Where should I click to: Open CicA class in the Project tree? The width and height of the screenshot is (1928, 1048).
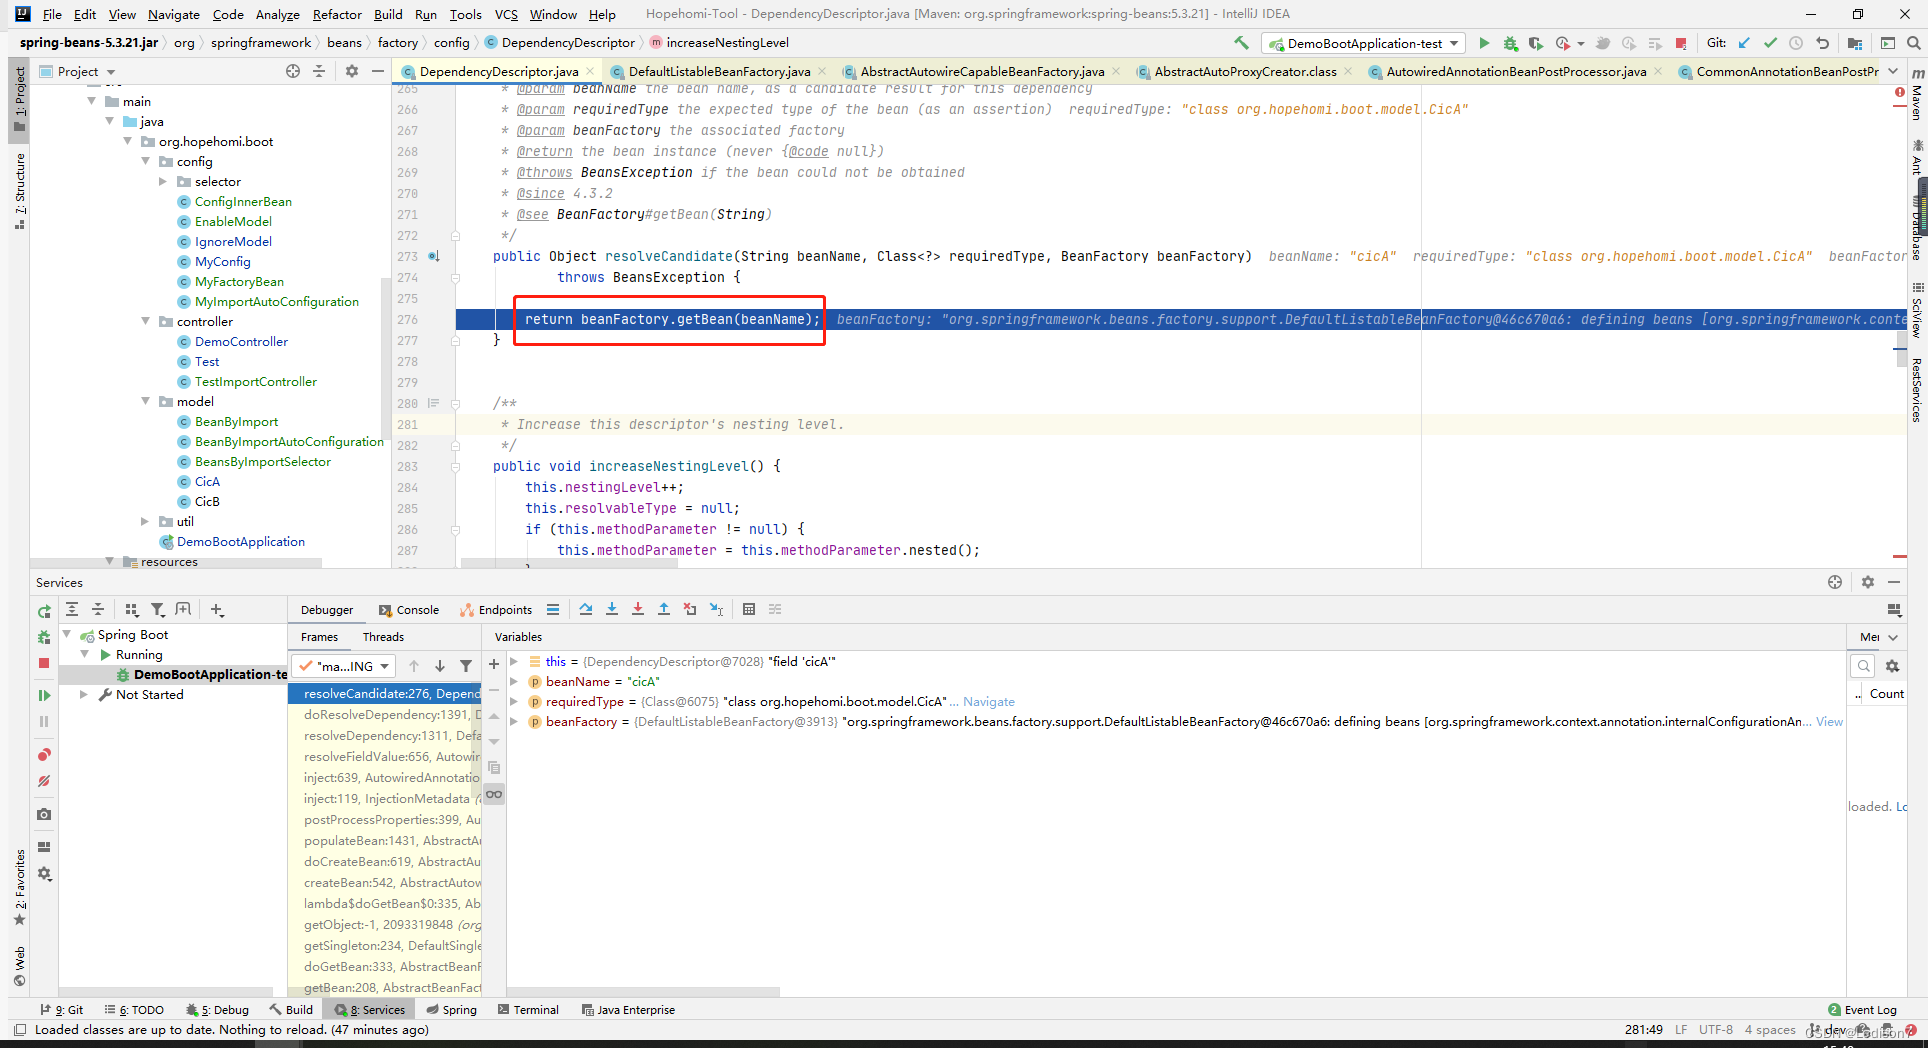207,482
